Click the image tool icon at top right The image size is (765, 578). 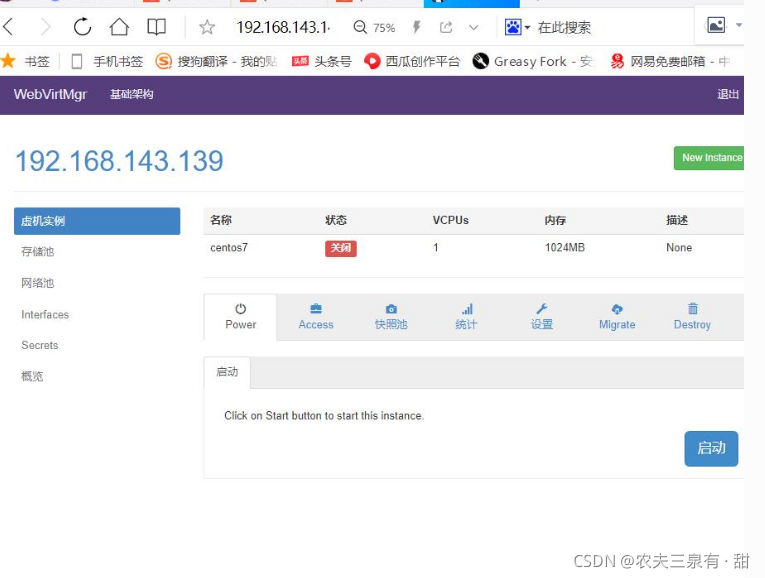click(716, 25)
